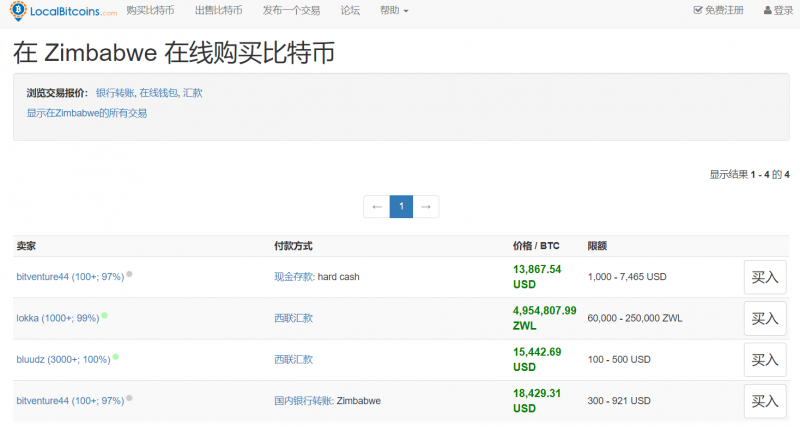Image resolution: width=800 pixels, height=427 pixels.
Task: Select page 1 in pagination
Action: point(401,207)
